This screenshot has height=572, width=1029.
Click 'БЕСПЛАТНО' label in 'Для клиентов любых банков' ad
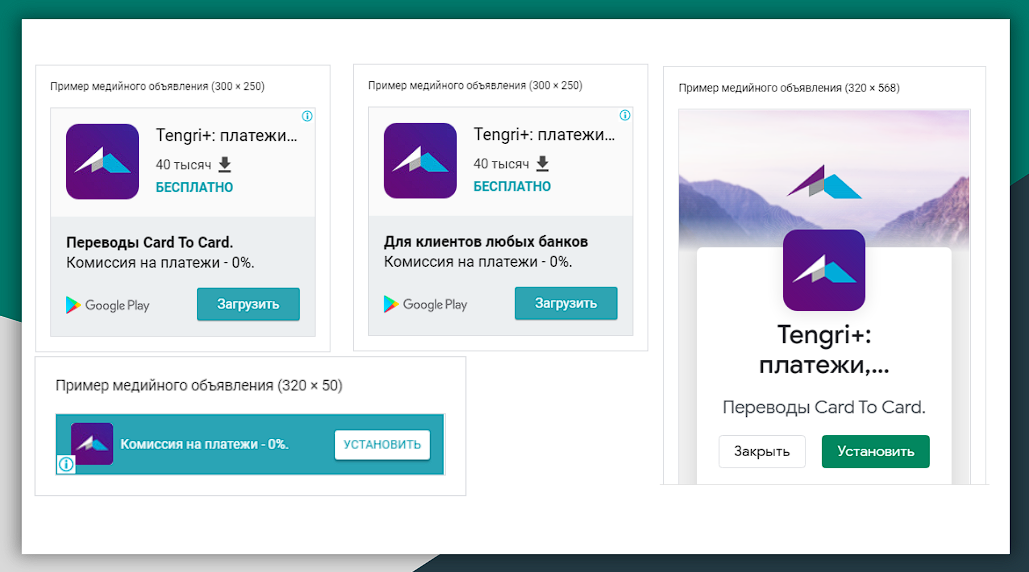[512, 187]
